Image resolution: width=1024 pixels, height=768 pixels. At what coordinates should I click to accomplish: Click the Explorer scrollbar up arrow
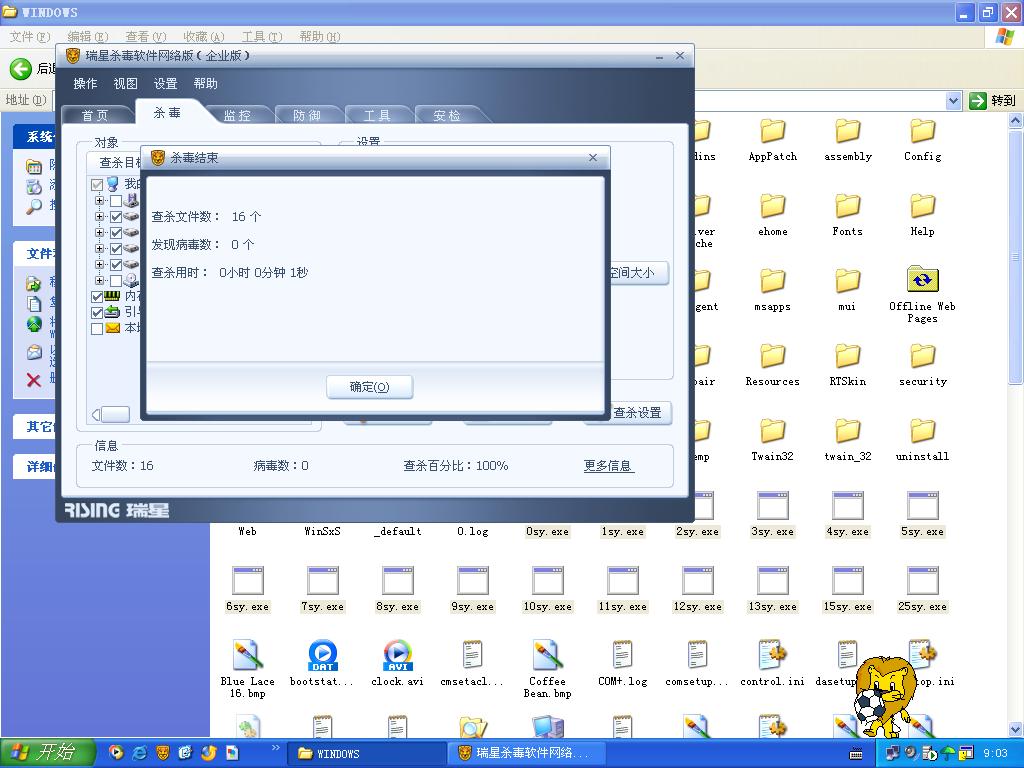coord(1016,121)
